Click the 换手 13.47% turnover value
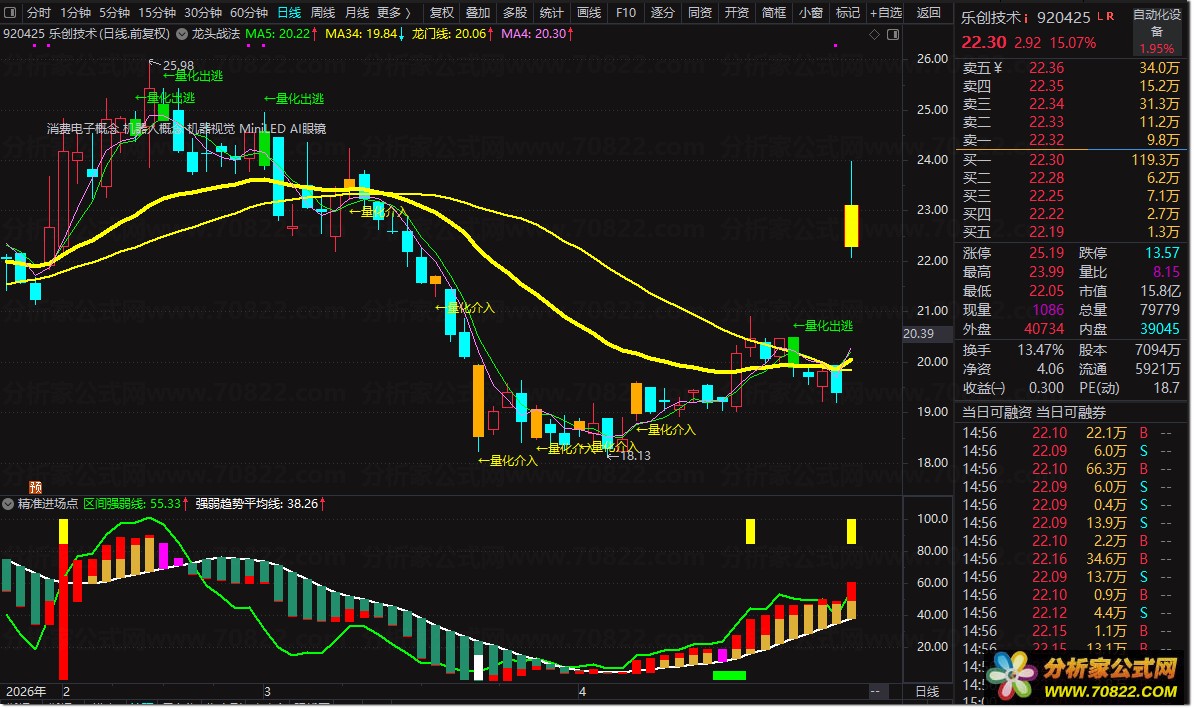The width and height of the screenshot is (1194, 708). [1040, 350]
